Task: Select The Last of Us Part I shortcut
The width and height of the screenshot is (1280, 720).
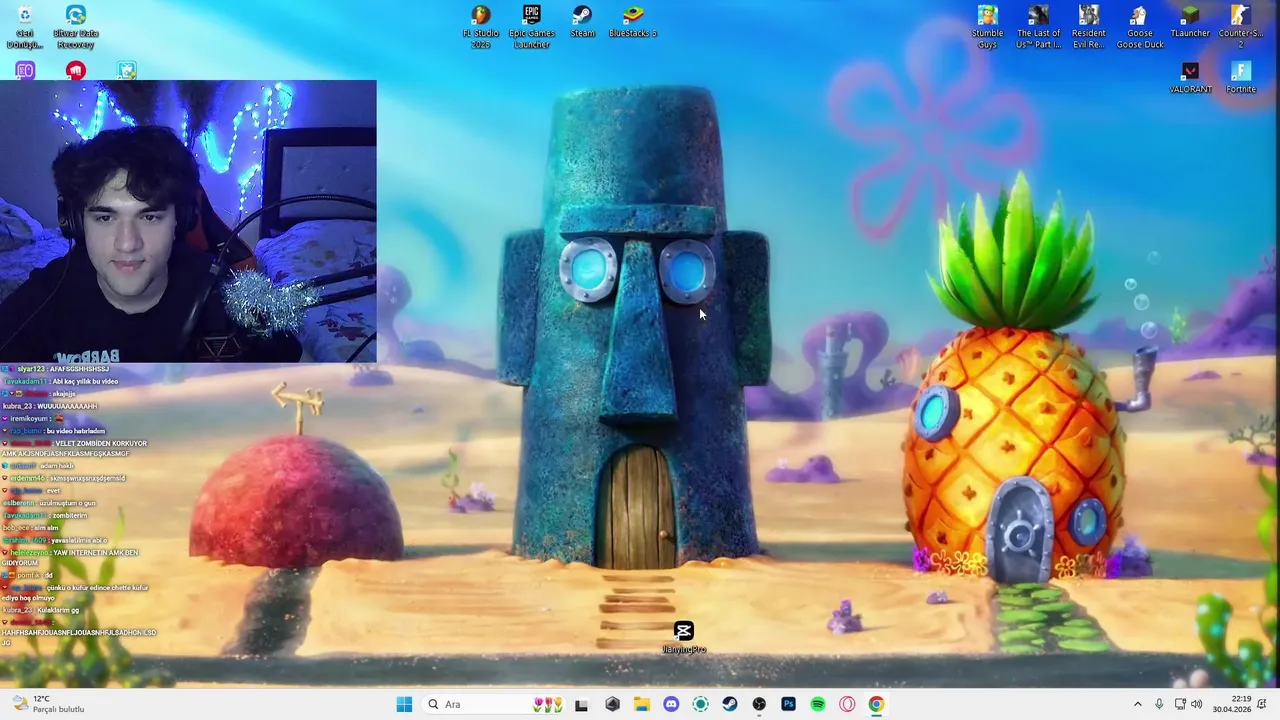Action: click(1038, 26)
